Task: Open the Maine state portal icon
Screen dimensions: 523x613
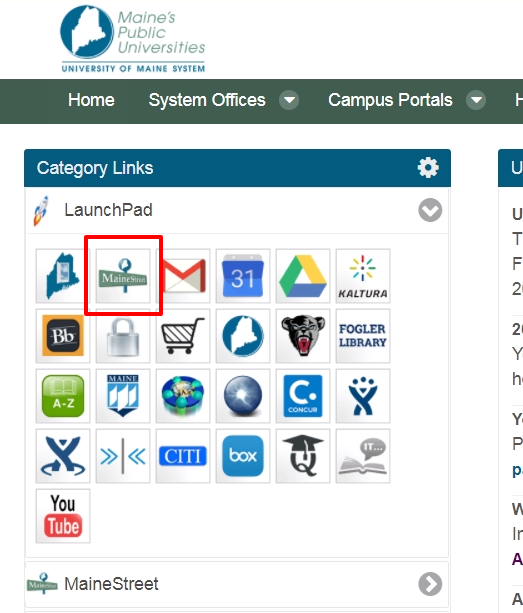Action: [x=63, y=276]
